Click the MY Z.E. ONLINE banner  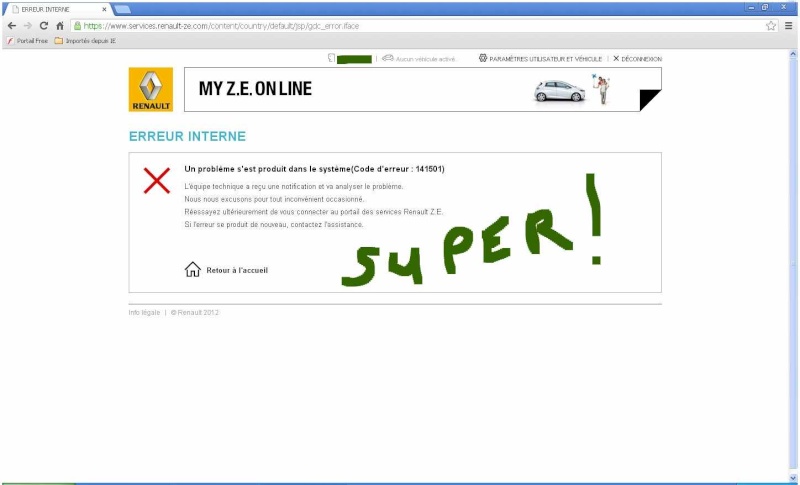pos(422,89)
